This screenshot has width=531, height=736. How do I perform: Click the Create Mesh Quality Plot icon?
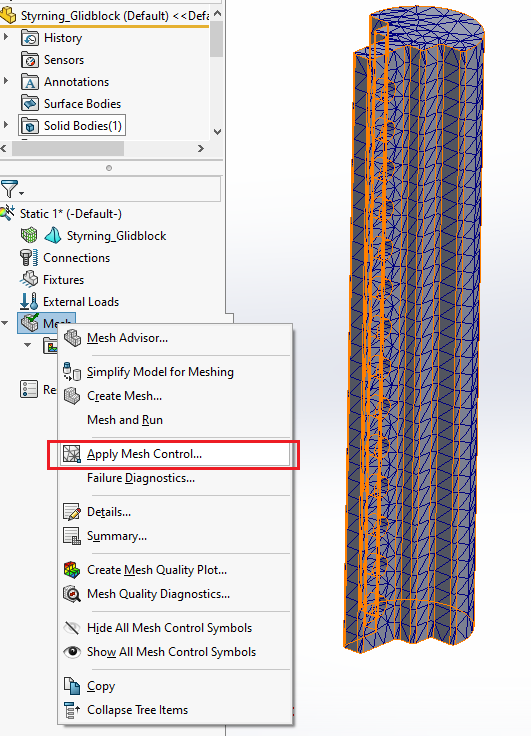[72, 570]
